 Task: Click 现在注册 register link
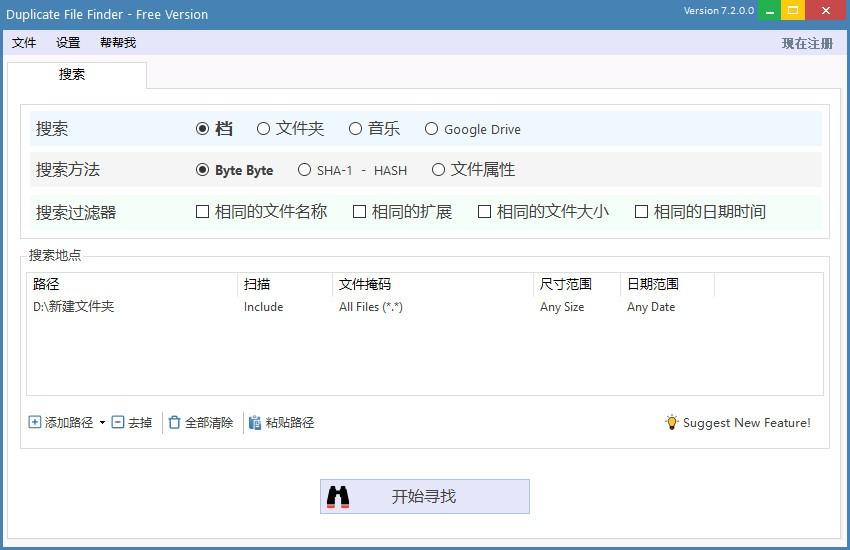807,43
